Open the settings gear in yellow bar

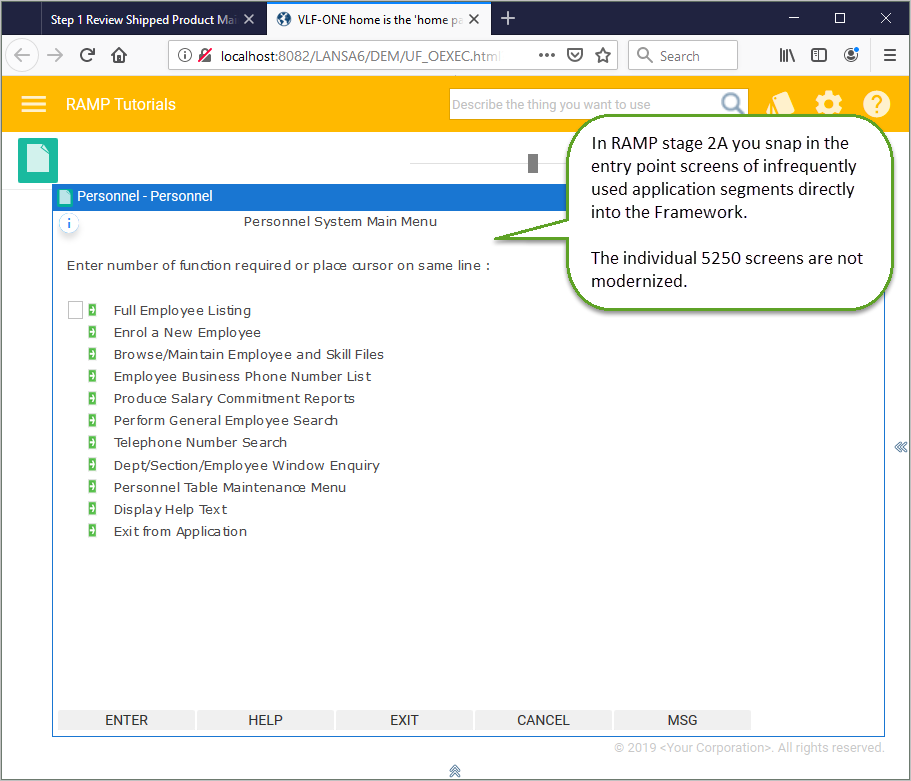click(828, 104)
